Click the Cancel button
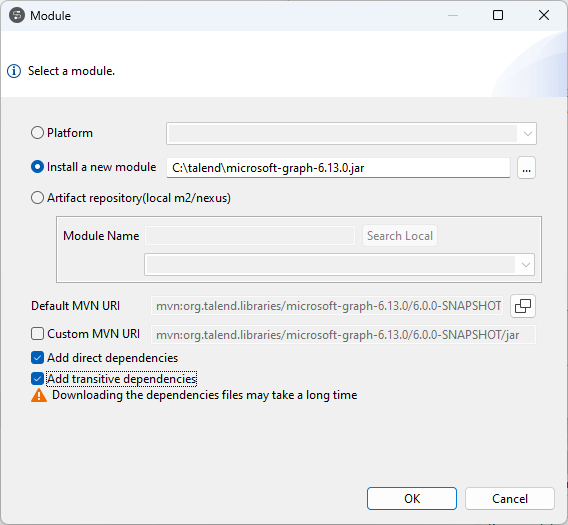Image resolution: width=568 pixels, height=525 pixels. 510,499
